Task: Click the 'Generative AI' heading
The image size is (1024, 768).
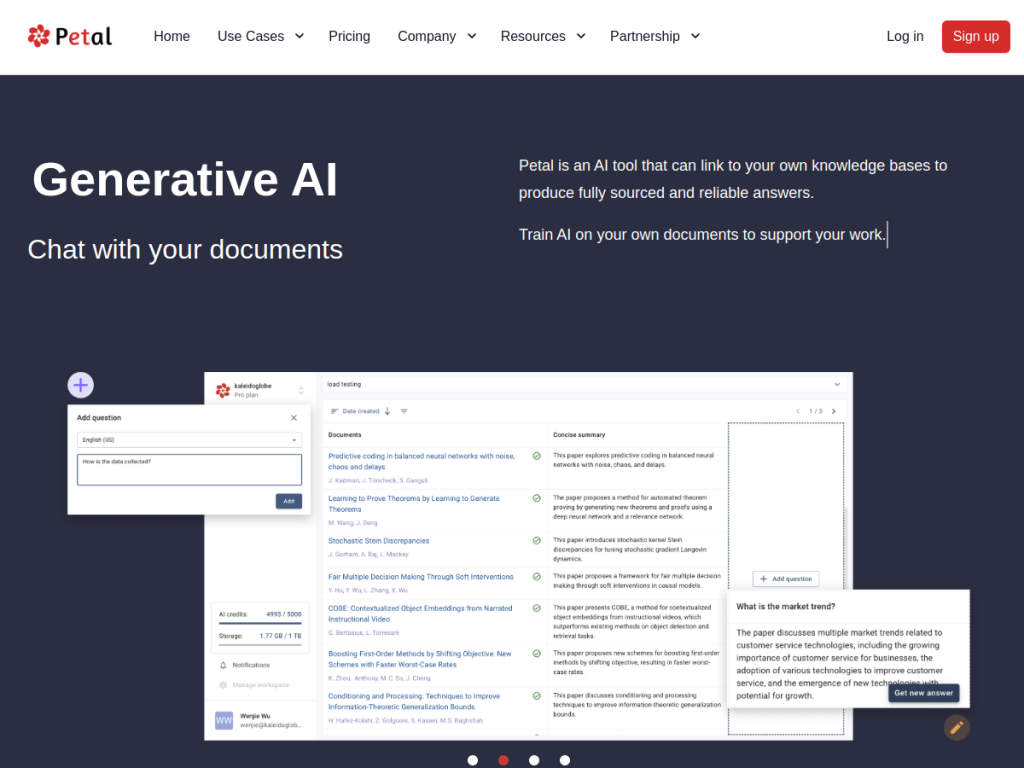Action: (x=185, y=180)
